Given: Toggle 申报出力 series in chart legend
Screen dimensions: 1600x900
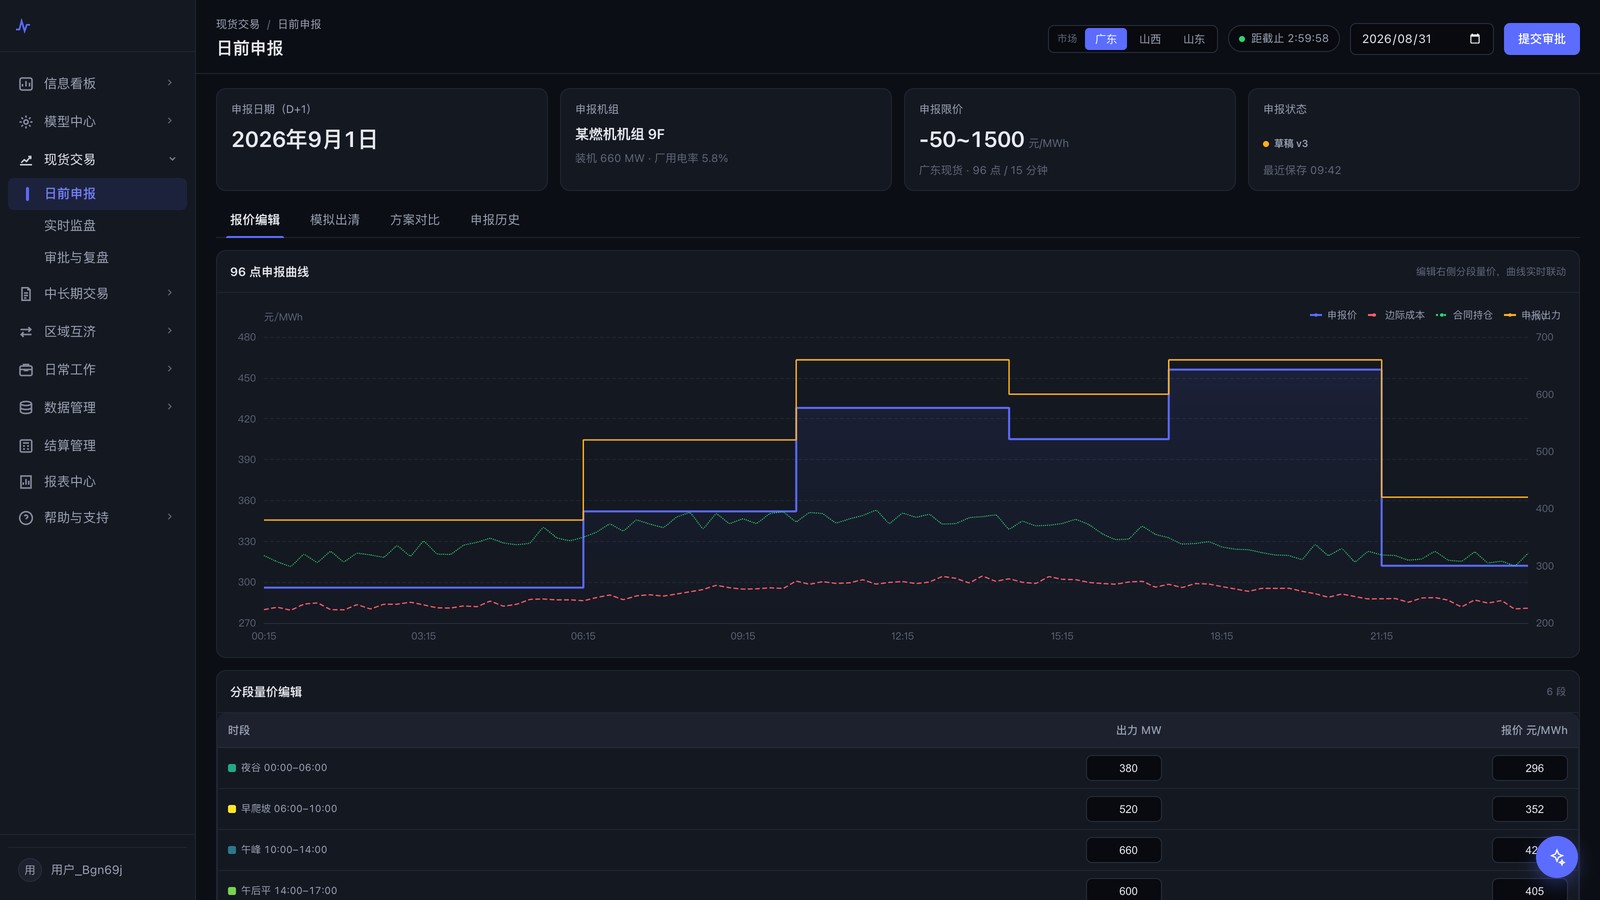Looking at the screenshot, I should click(1532, 315).
